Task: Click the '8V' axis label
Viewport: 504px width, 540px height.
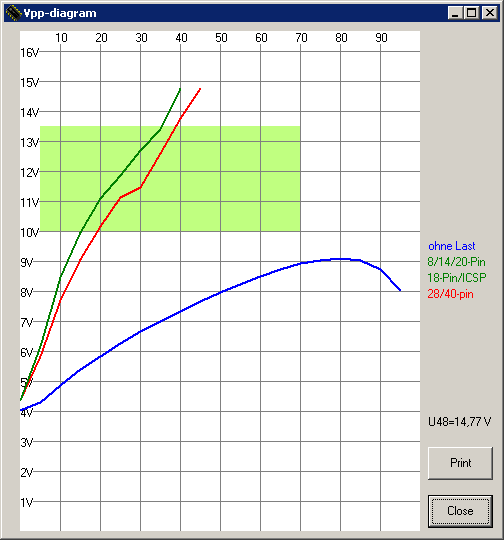Action: click(x=27, y=293)
